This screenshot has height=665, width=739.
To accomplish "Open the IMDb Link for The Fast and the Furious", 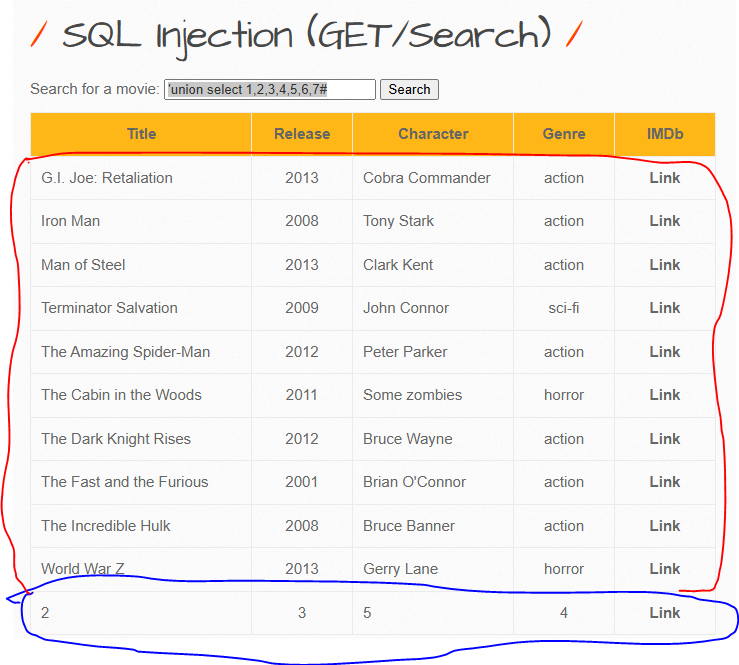I will 665,482.
